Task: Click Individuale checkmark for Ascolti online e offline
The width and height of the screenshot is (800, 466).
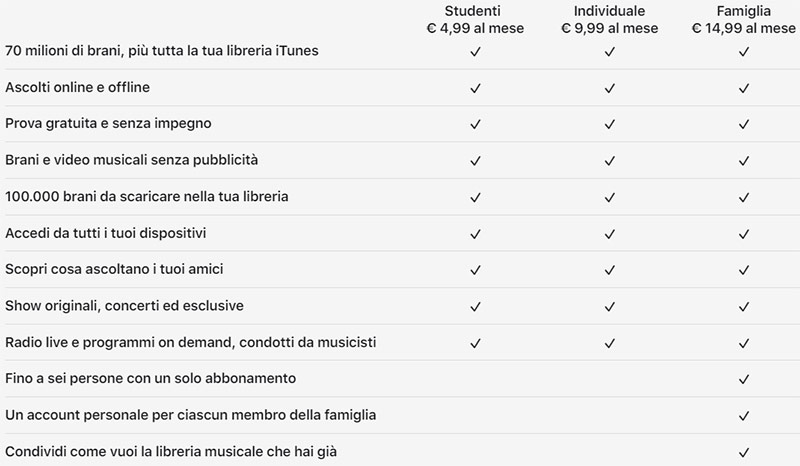Action: click(x=609, y=88)
